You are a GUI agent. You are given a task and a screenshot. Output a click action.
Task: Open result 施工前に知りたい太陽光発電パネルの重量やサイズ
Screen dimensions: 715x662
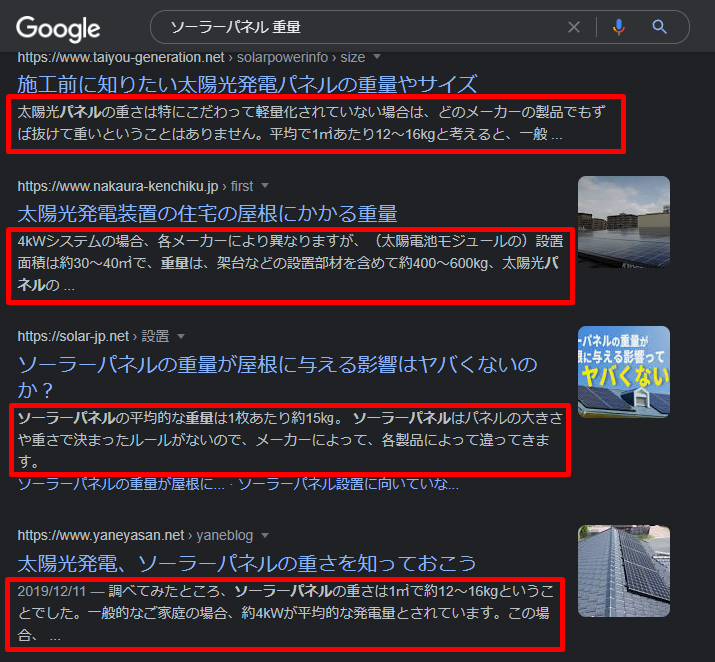coord(247,84)
